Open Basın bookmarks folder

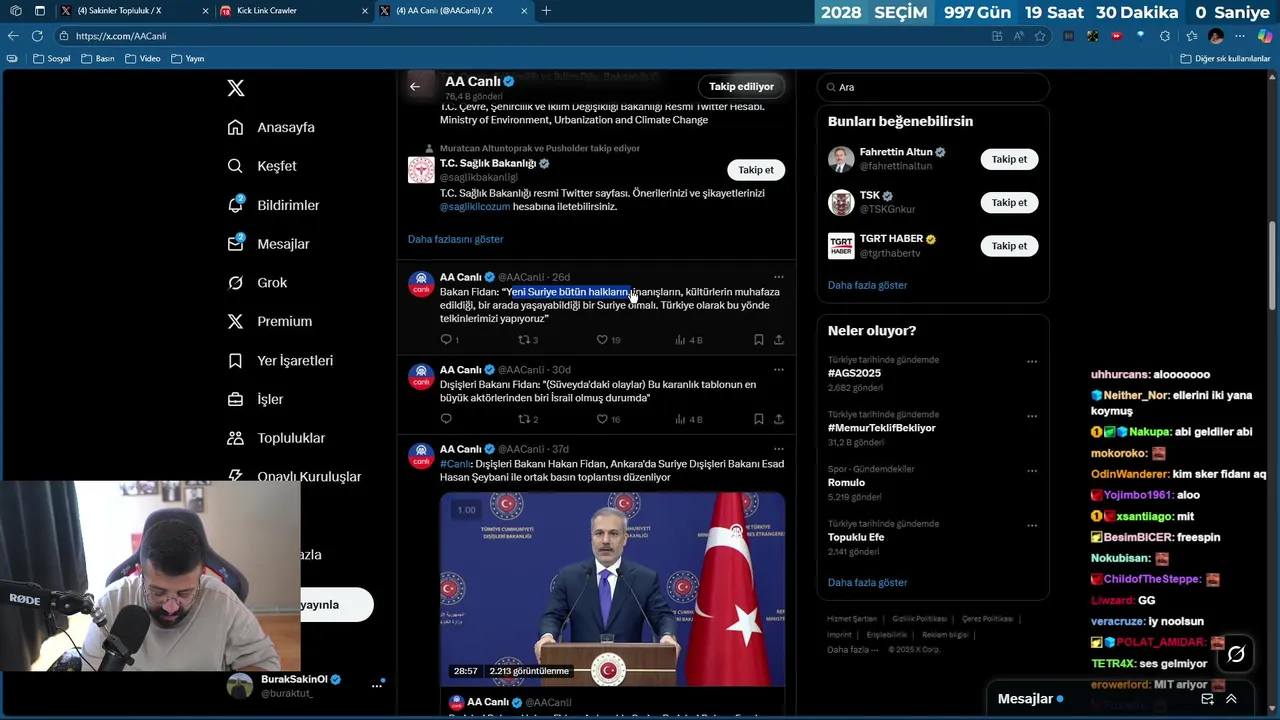[x=98, y=59]
